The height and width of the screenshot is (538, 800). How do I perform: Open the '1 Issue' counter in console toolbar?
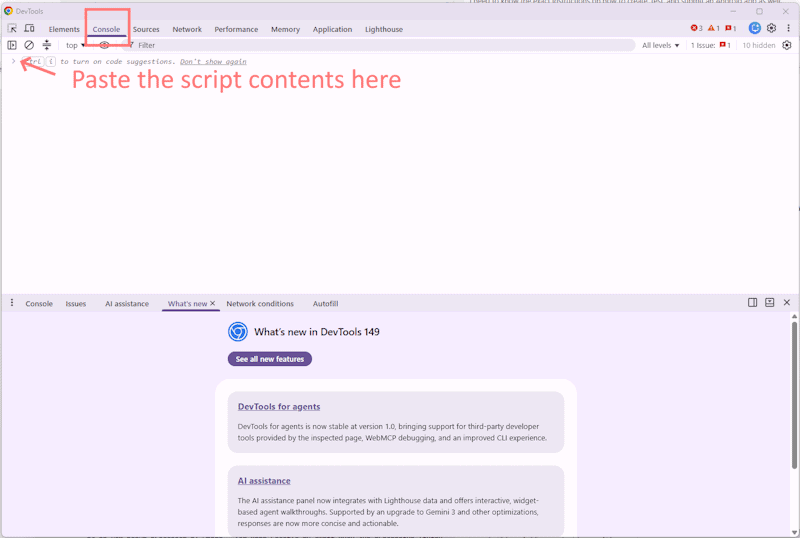tap(711, 45)
